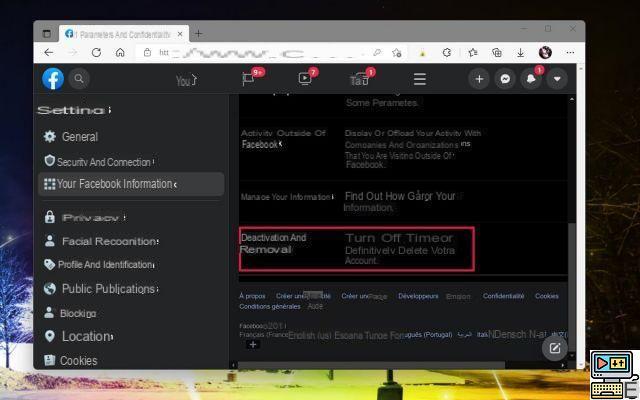Click the Confidentialité footer link
The image size is (640, 400).
coord(503,296)
